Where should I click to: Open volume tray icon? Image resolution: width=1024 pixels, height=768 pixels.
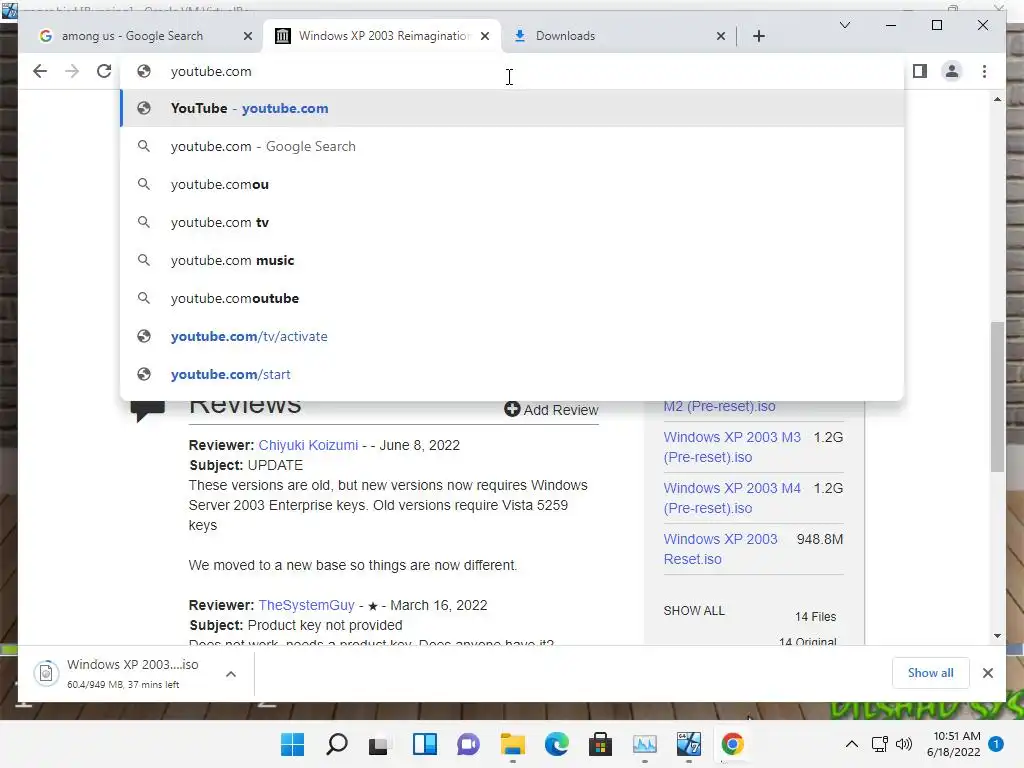[x=904, y=744]
